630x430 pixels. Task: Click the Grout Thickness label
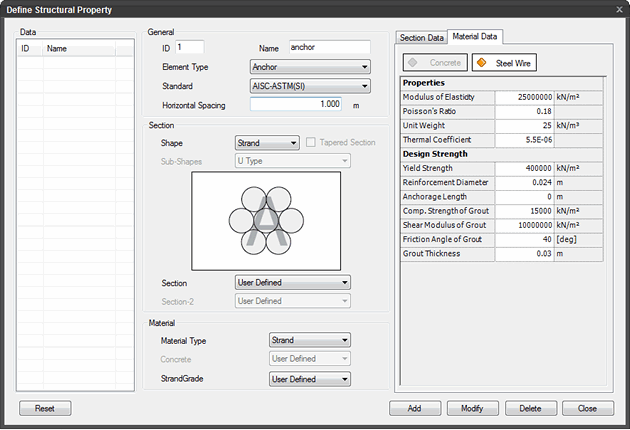[432, 254]
